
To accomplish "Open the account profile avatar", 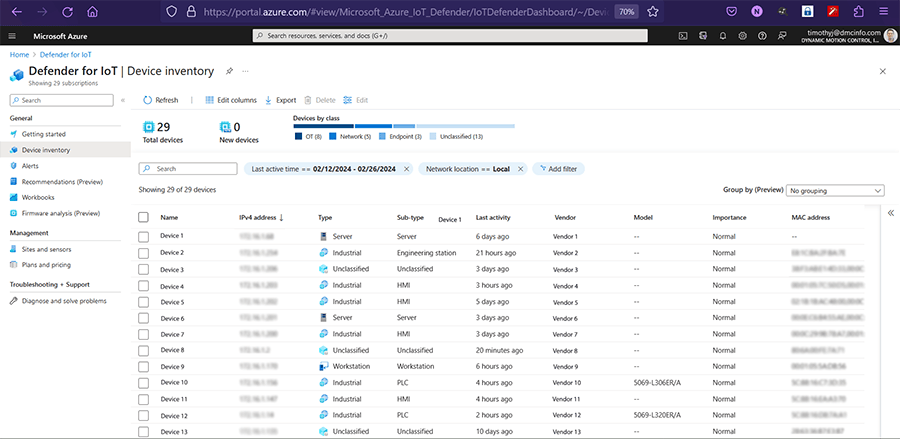I will (x=889, y=36).
